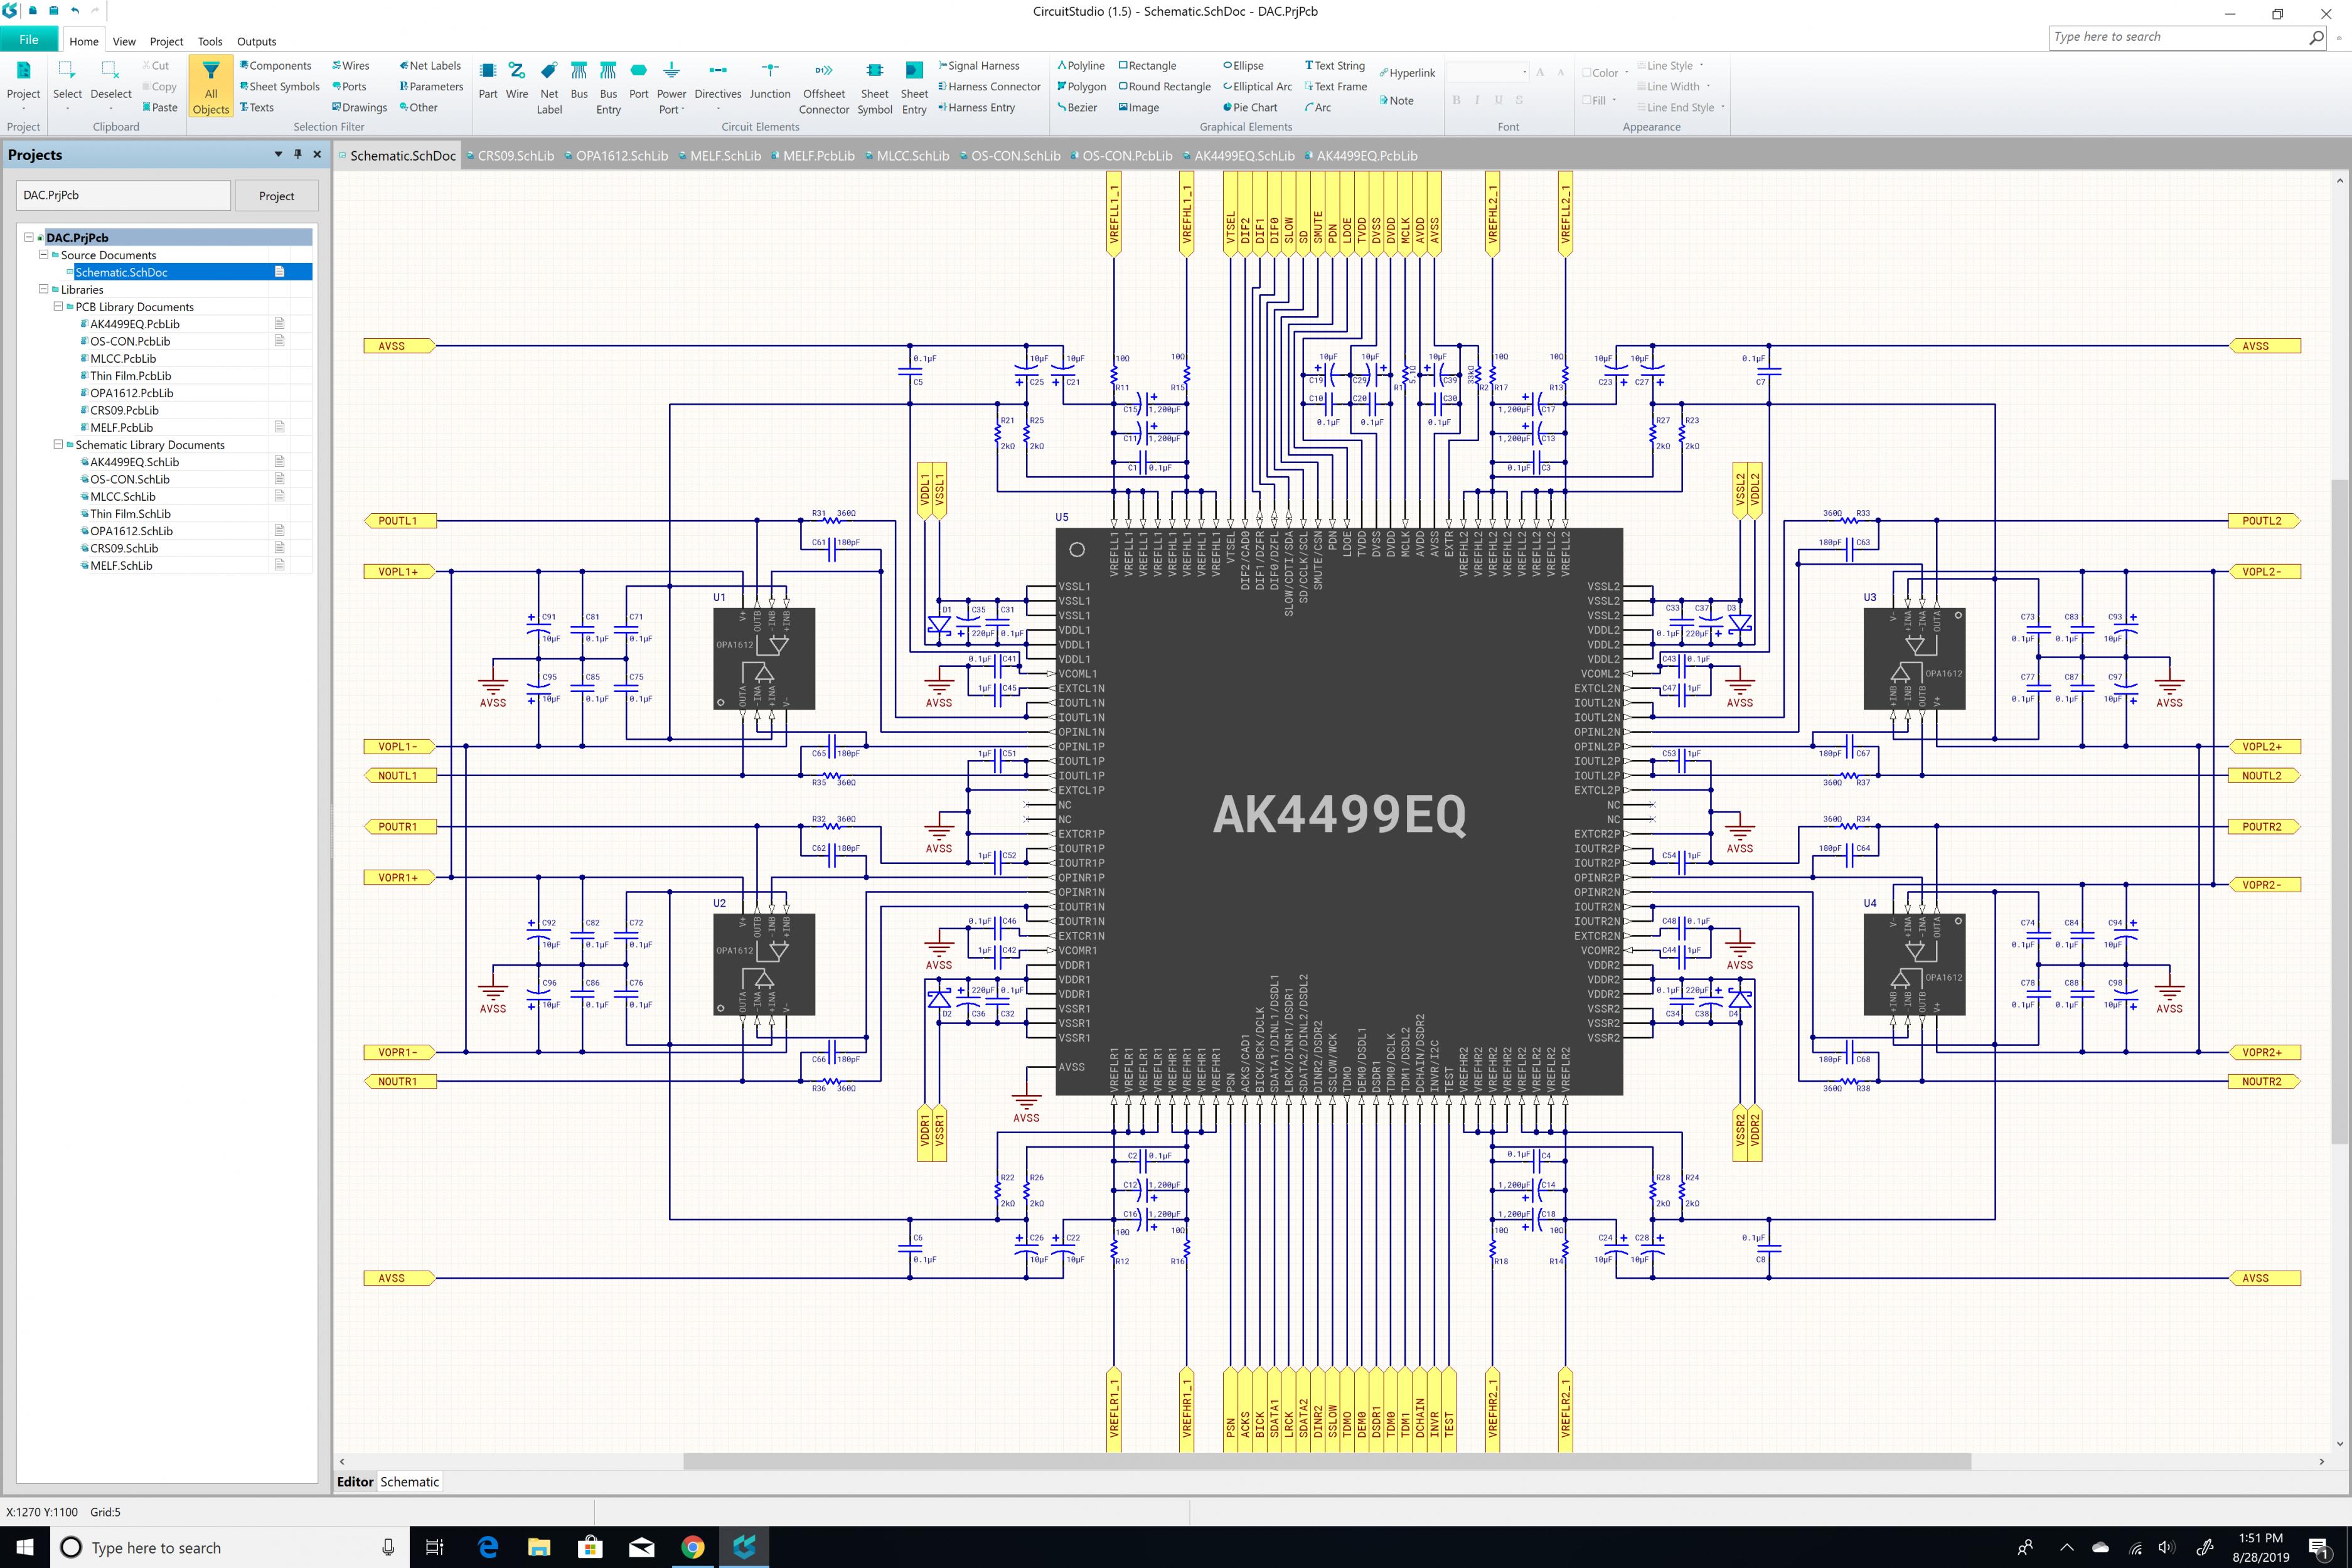This screenshot has width=2352, height=1568.
Task: Place a Net Label
Action: tap(549, 88)
